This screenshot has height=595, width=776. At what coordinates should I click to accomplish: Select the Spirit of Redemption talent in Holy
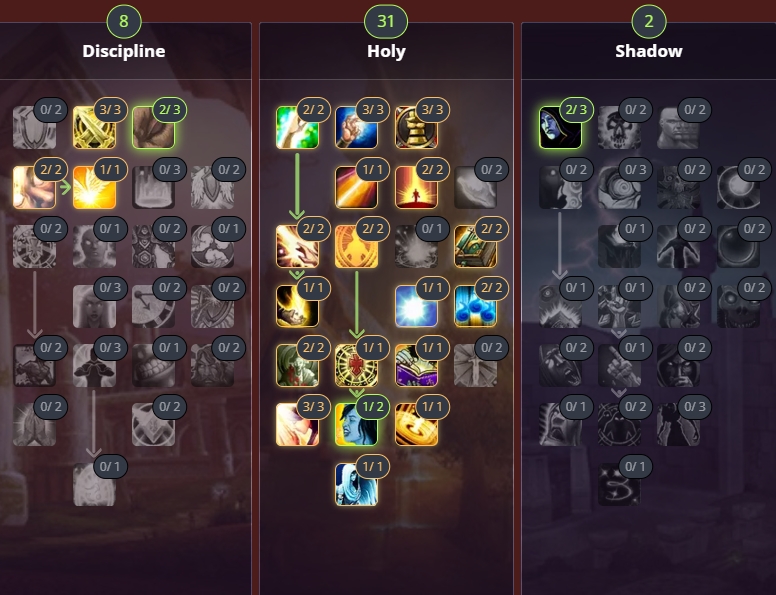pos(416,306)
